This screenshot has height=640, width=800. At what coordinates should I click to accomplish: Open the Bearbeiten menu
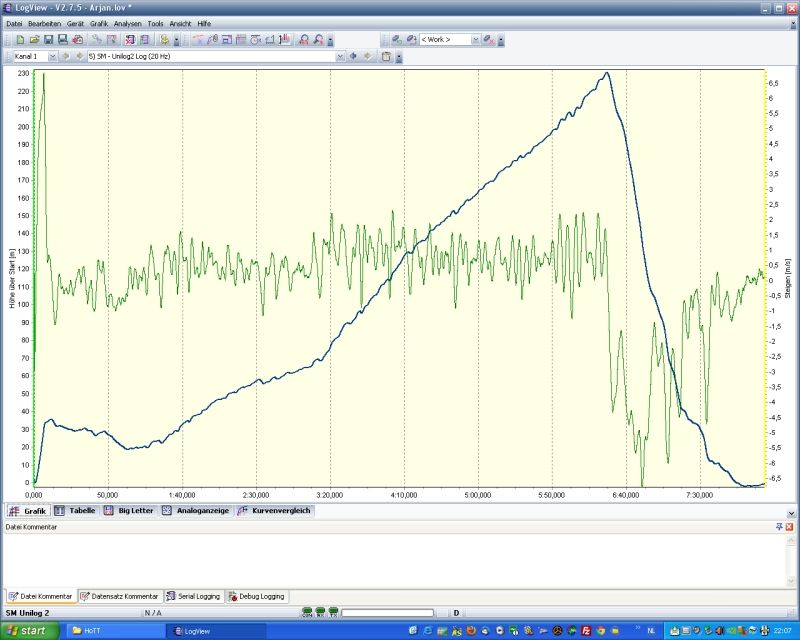44,24
